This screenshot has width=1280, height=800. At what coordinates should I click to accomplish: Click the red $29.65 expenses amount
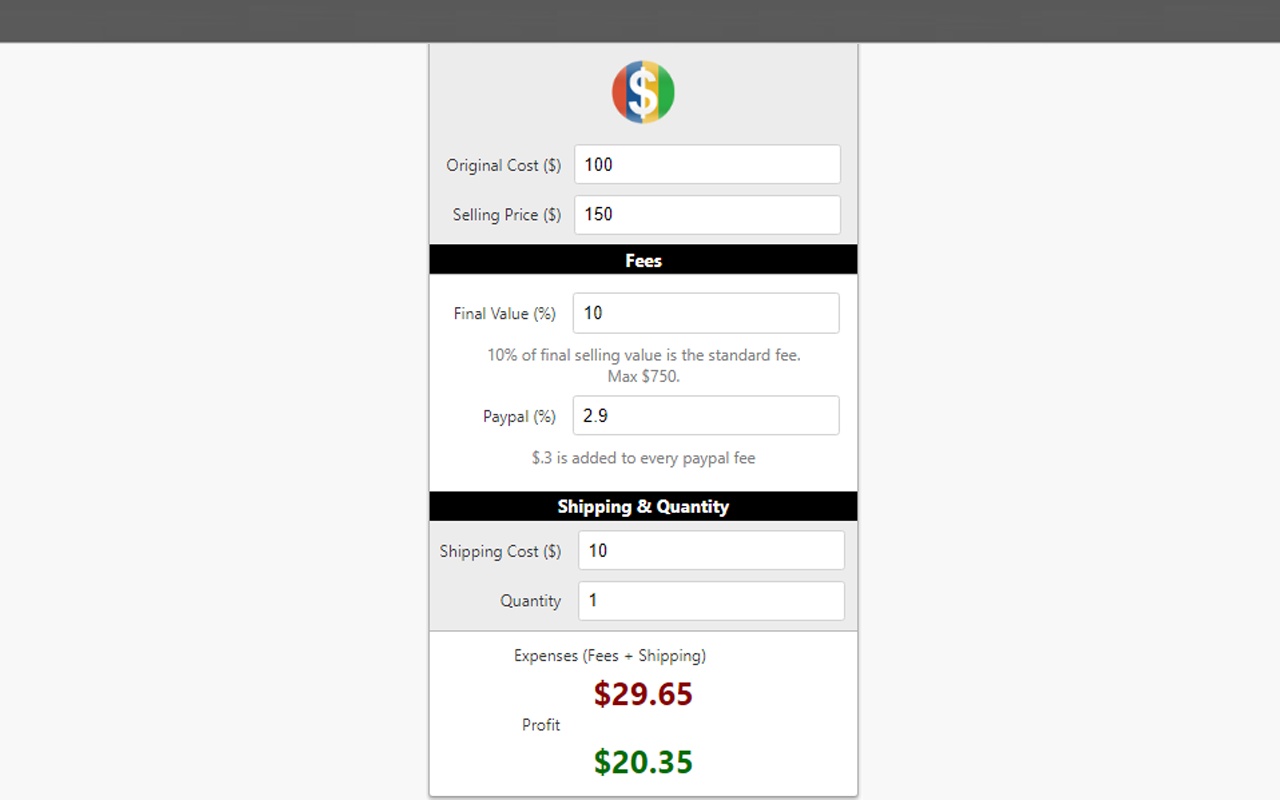click(x=643, y=694)
